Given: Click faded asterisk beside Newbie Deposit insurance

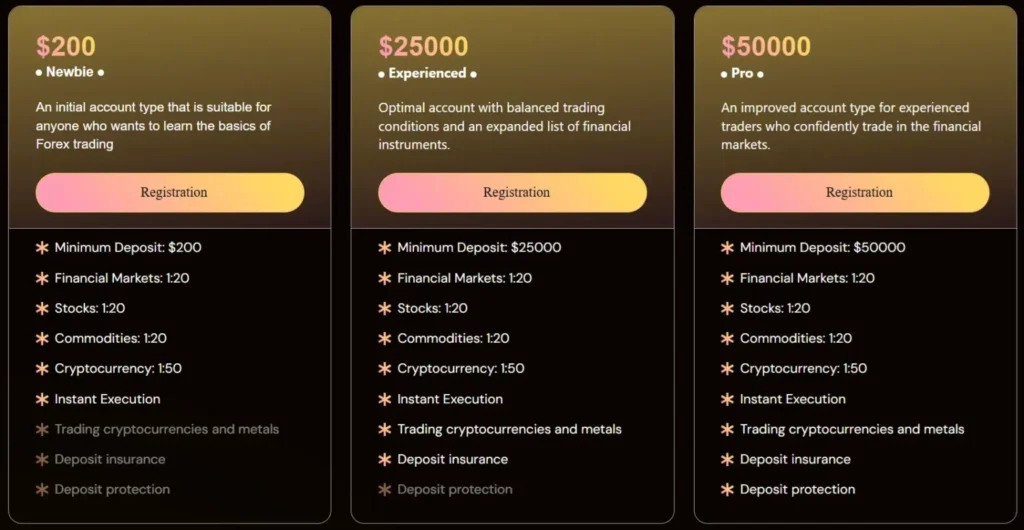Looking at the screenshot, I should pos(42,459).
